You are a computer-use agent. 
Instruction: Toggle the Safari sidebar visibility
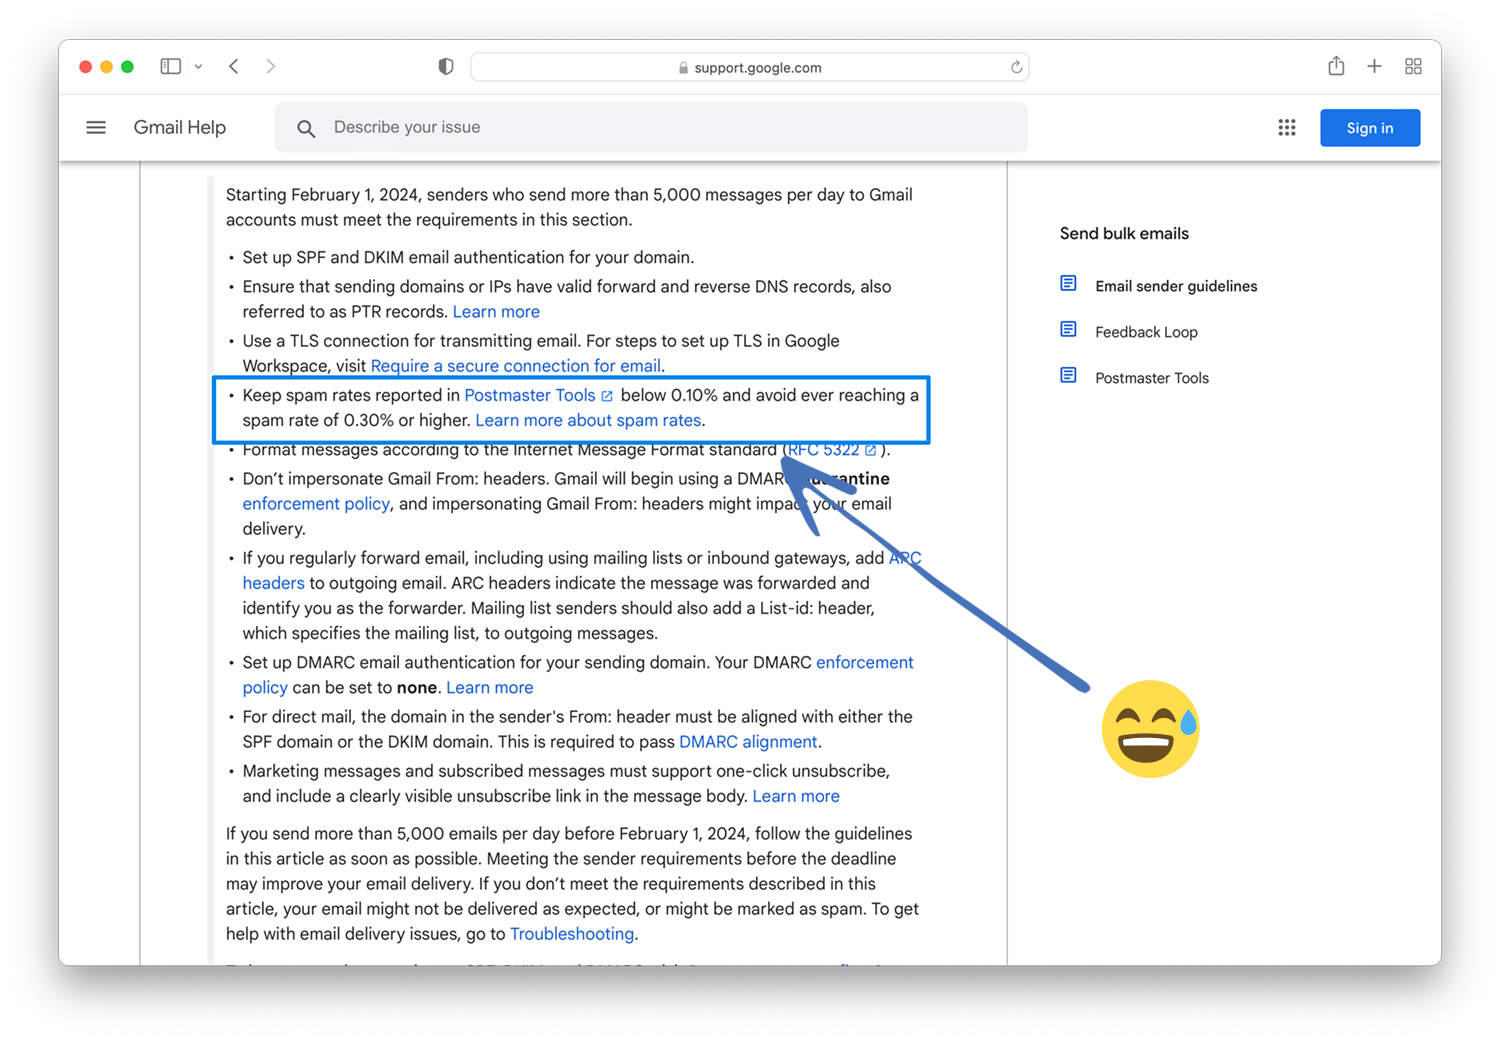click(x=170, y=65)
